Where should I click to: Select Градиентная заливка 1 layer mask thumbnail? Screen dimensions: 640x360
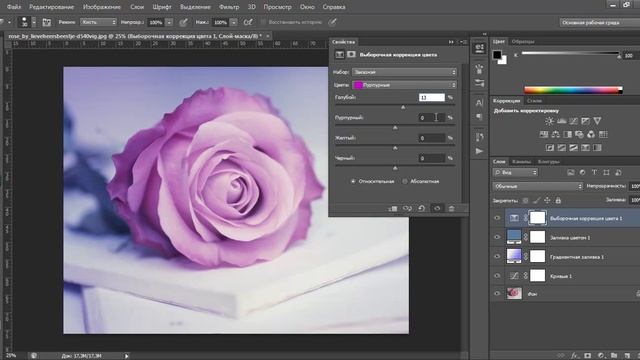(538, 256)
